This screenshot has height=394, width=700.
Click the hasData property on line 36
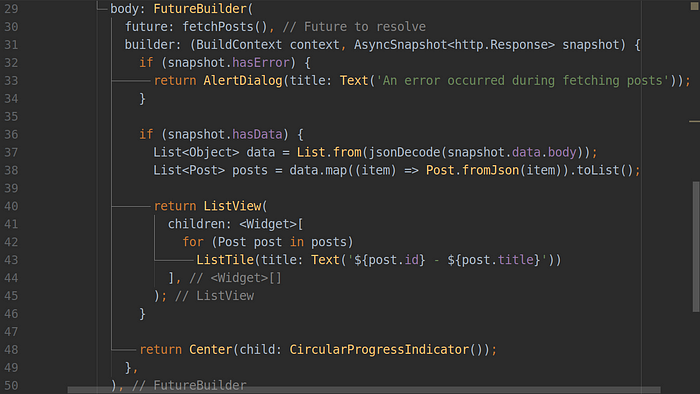click(x=257, y=134)
